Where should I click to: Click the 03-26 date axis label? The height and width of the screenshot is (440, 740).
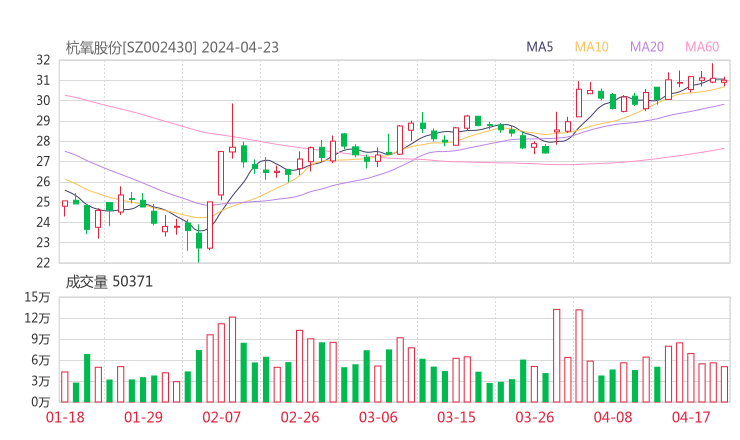coord(534,417)
